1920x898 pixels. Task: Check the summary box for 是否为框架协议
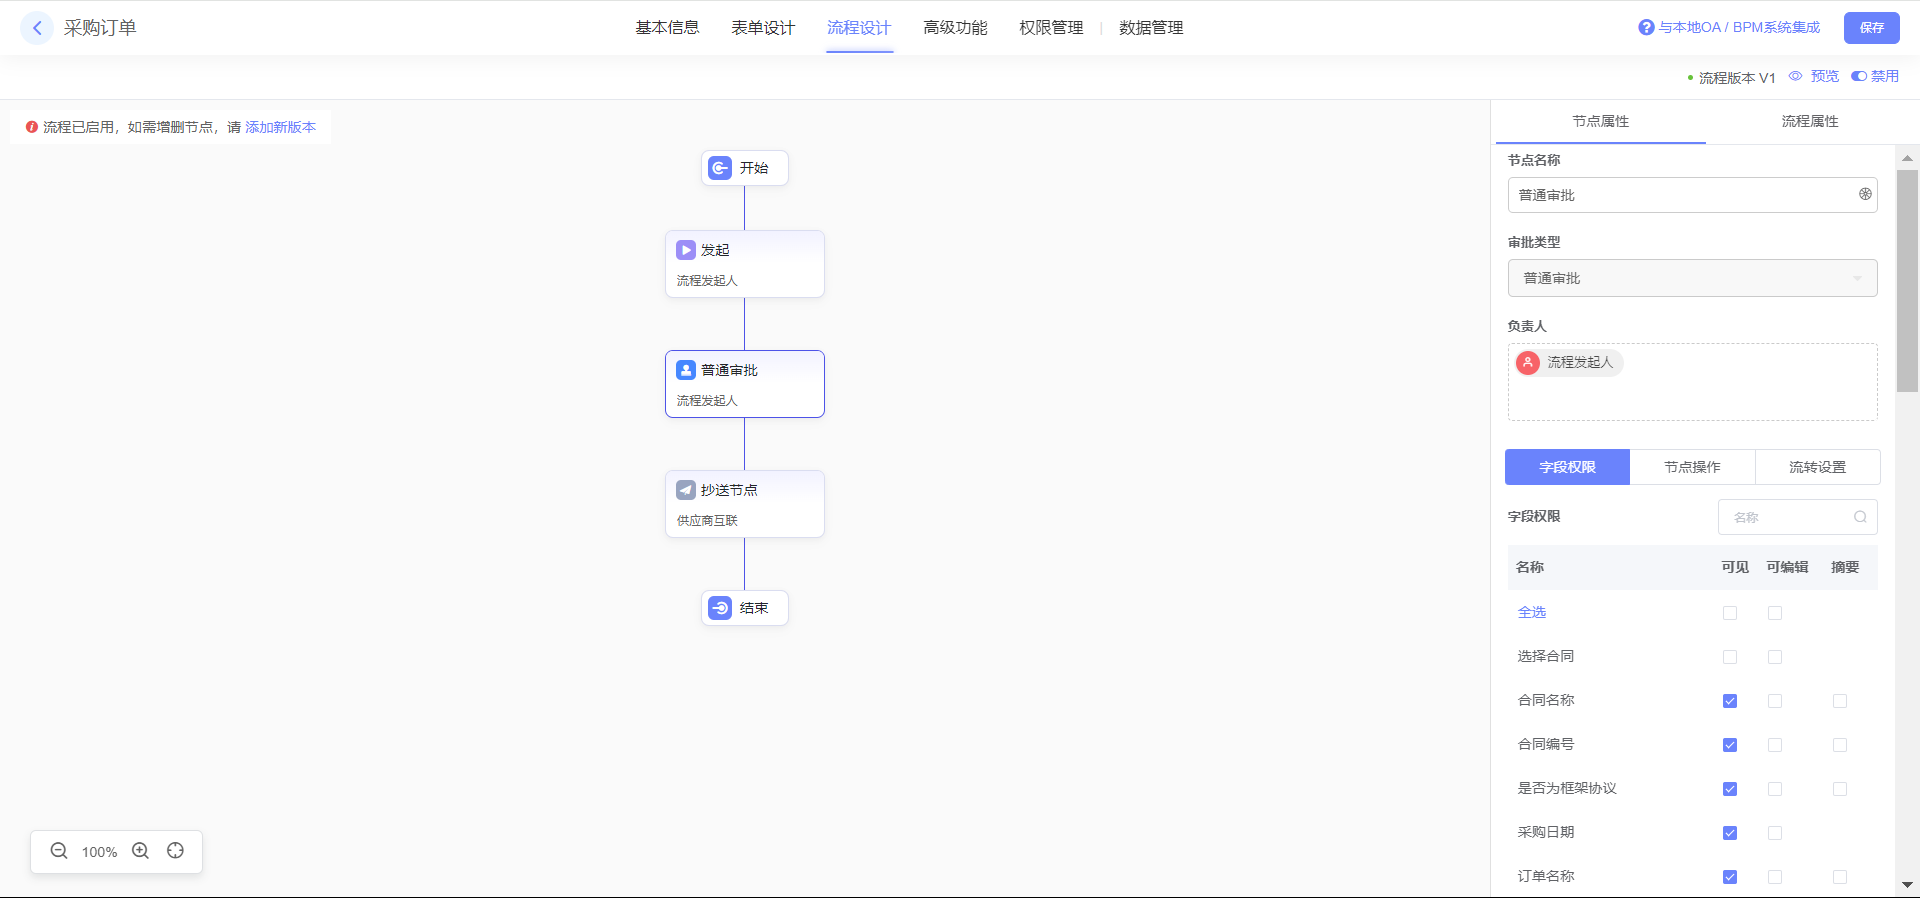point(1840,789)
